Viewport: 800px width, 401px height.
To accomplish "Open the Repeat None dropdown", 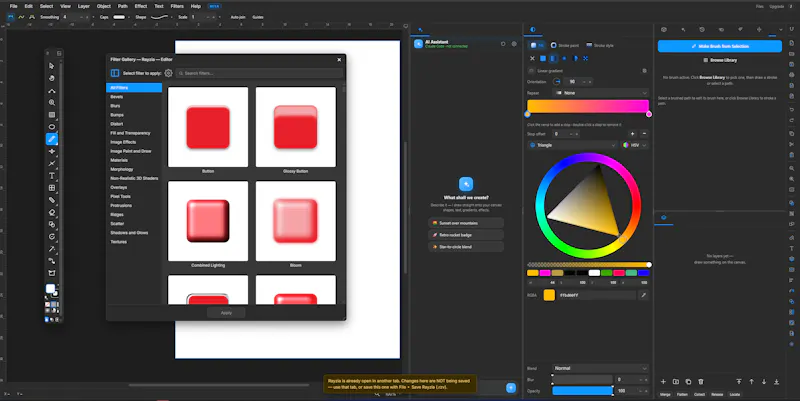I will click(601, 93).
